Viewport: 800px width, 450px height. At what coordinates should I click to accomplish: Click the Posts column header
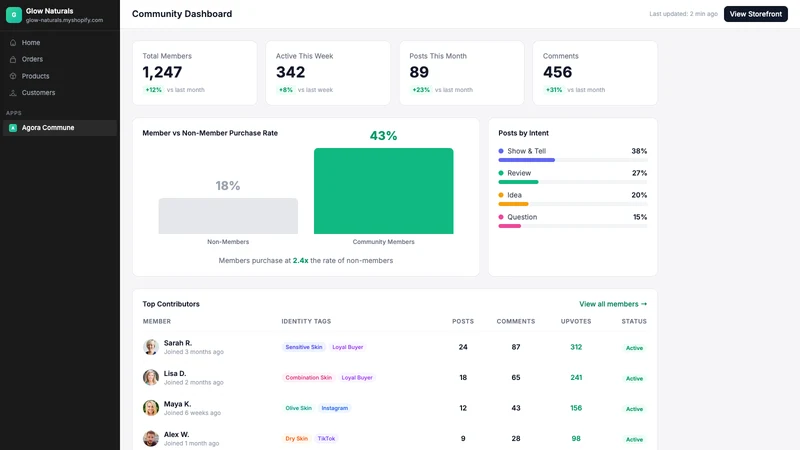tap(463, 321)
